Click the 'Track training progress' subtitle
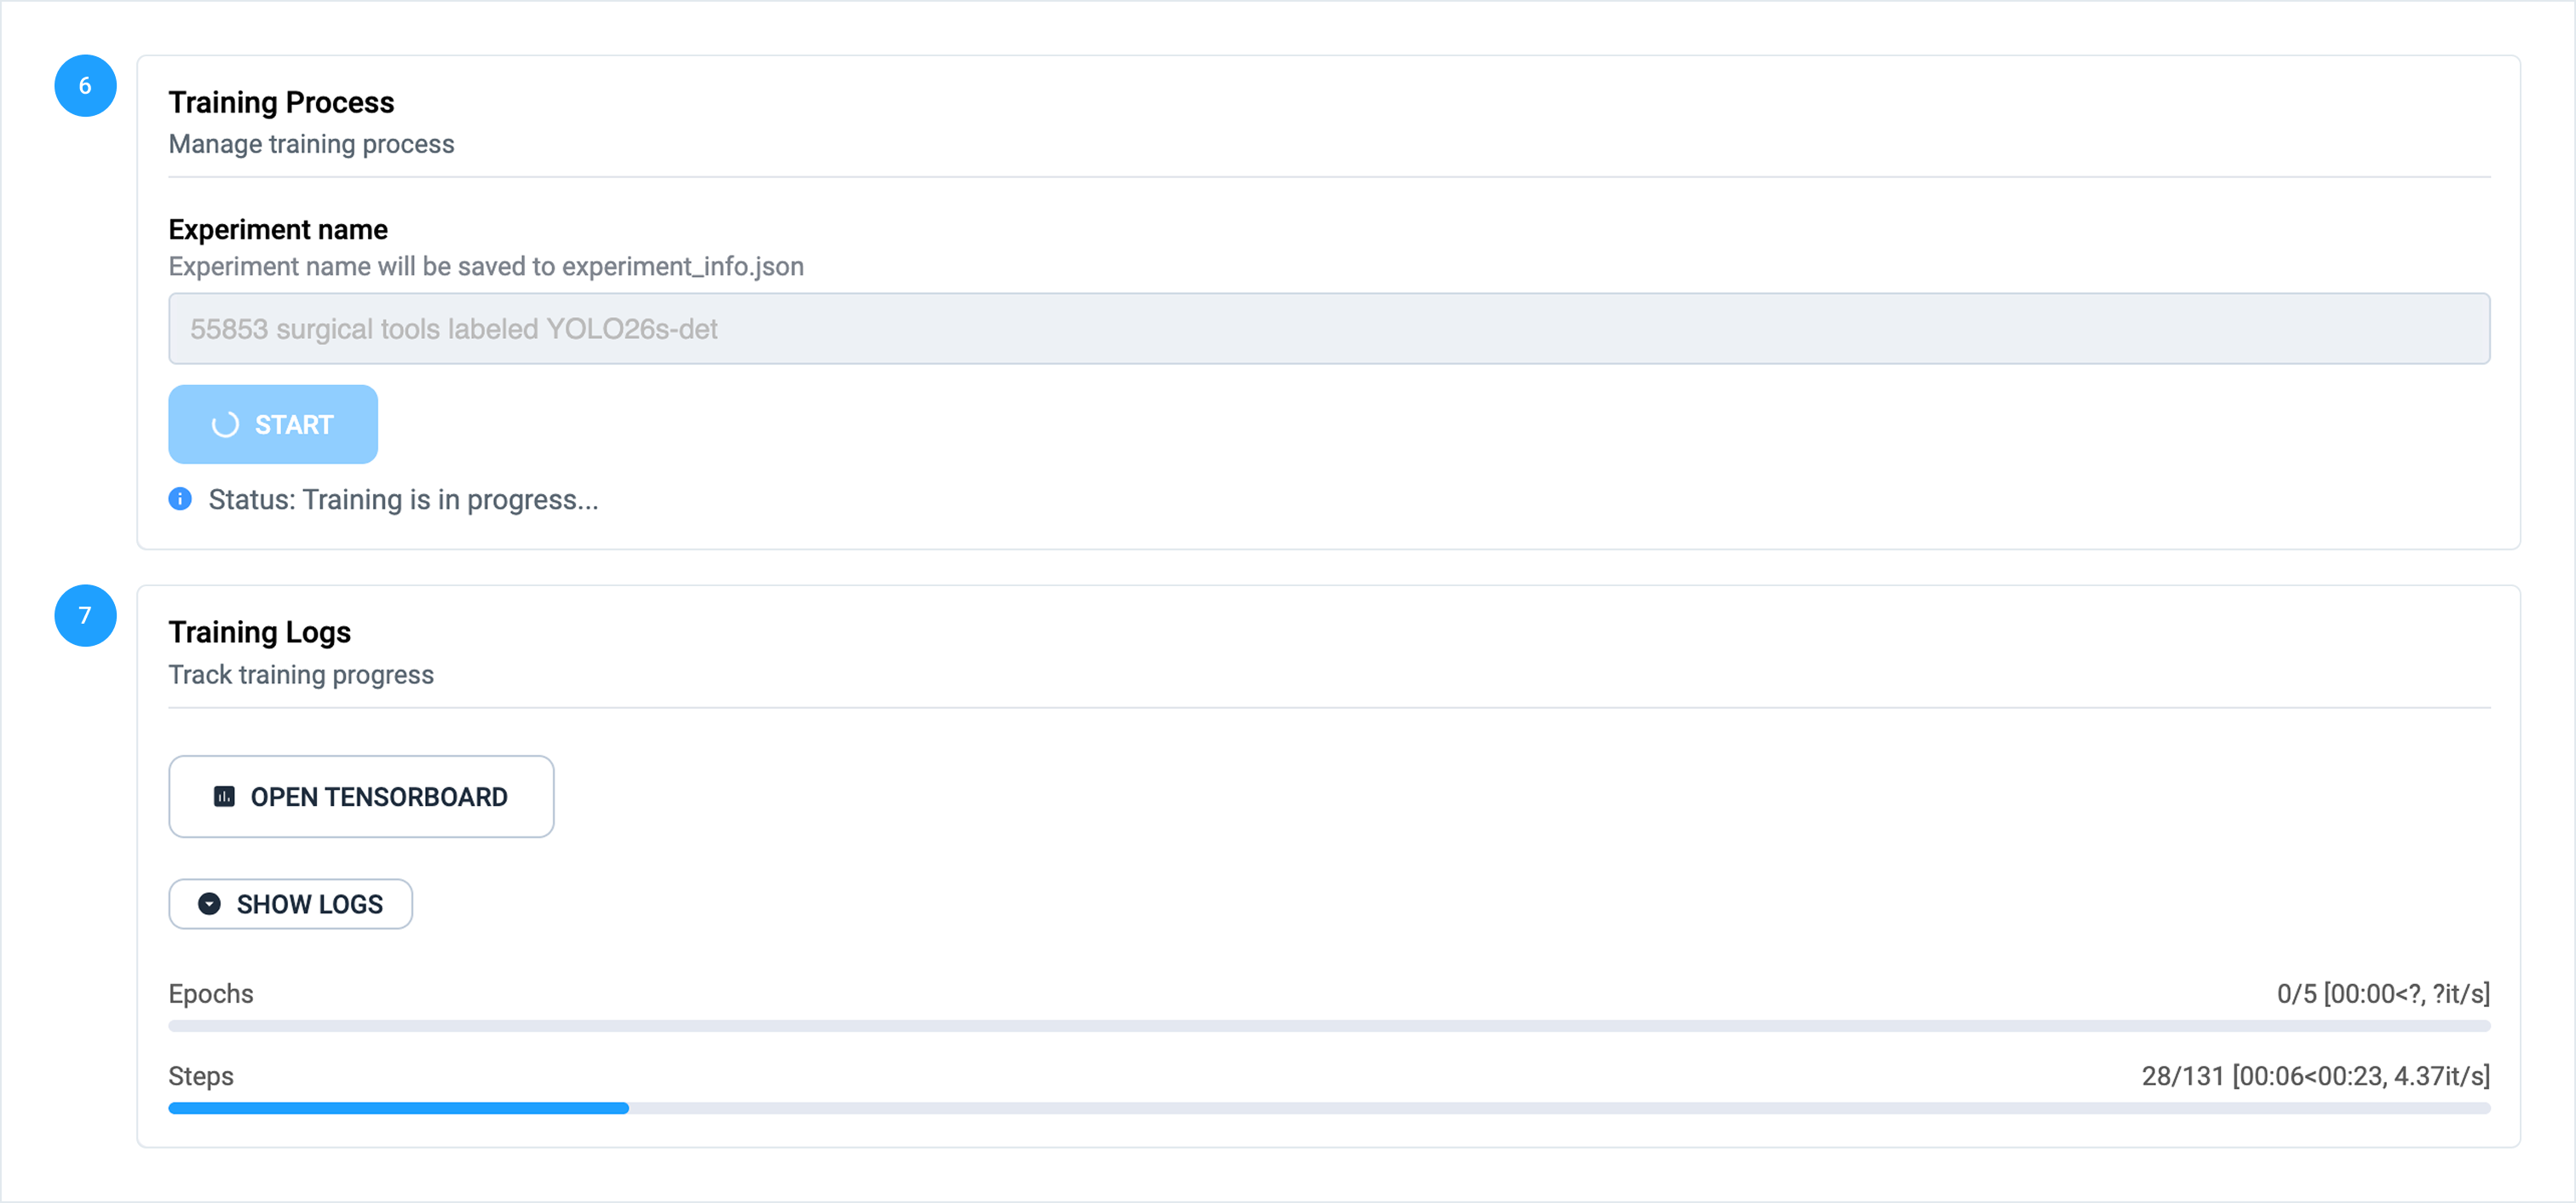 pyautogui.click(x=301, y=675)
